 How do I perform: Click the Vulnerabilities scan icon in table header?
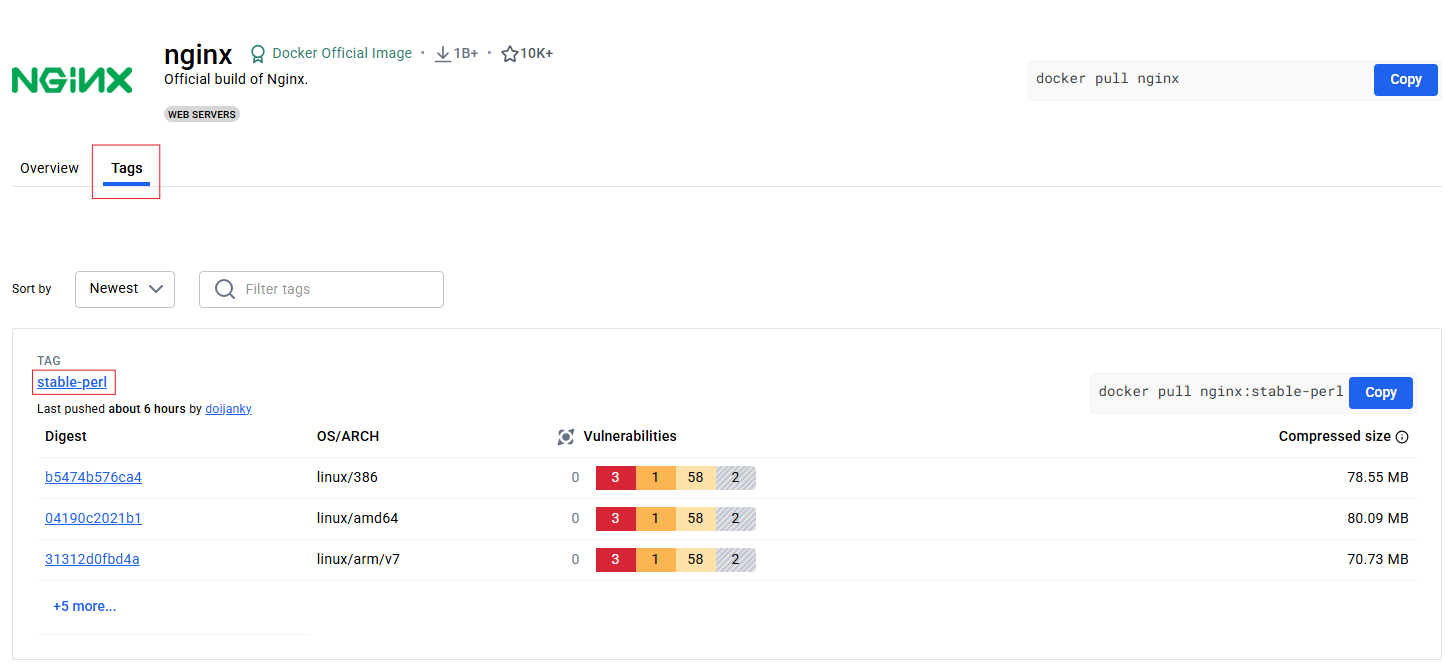(x=566, y=437)
